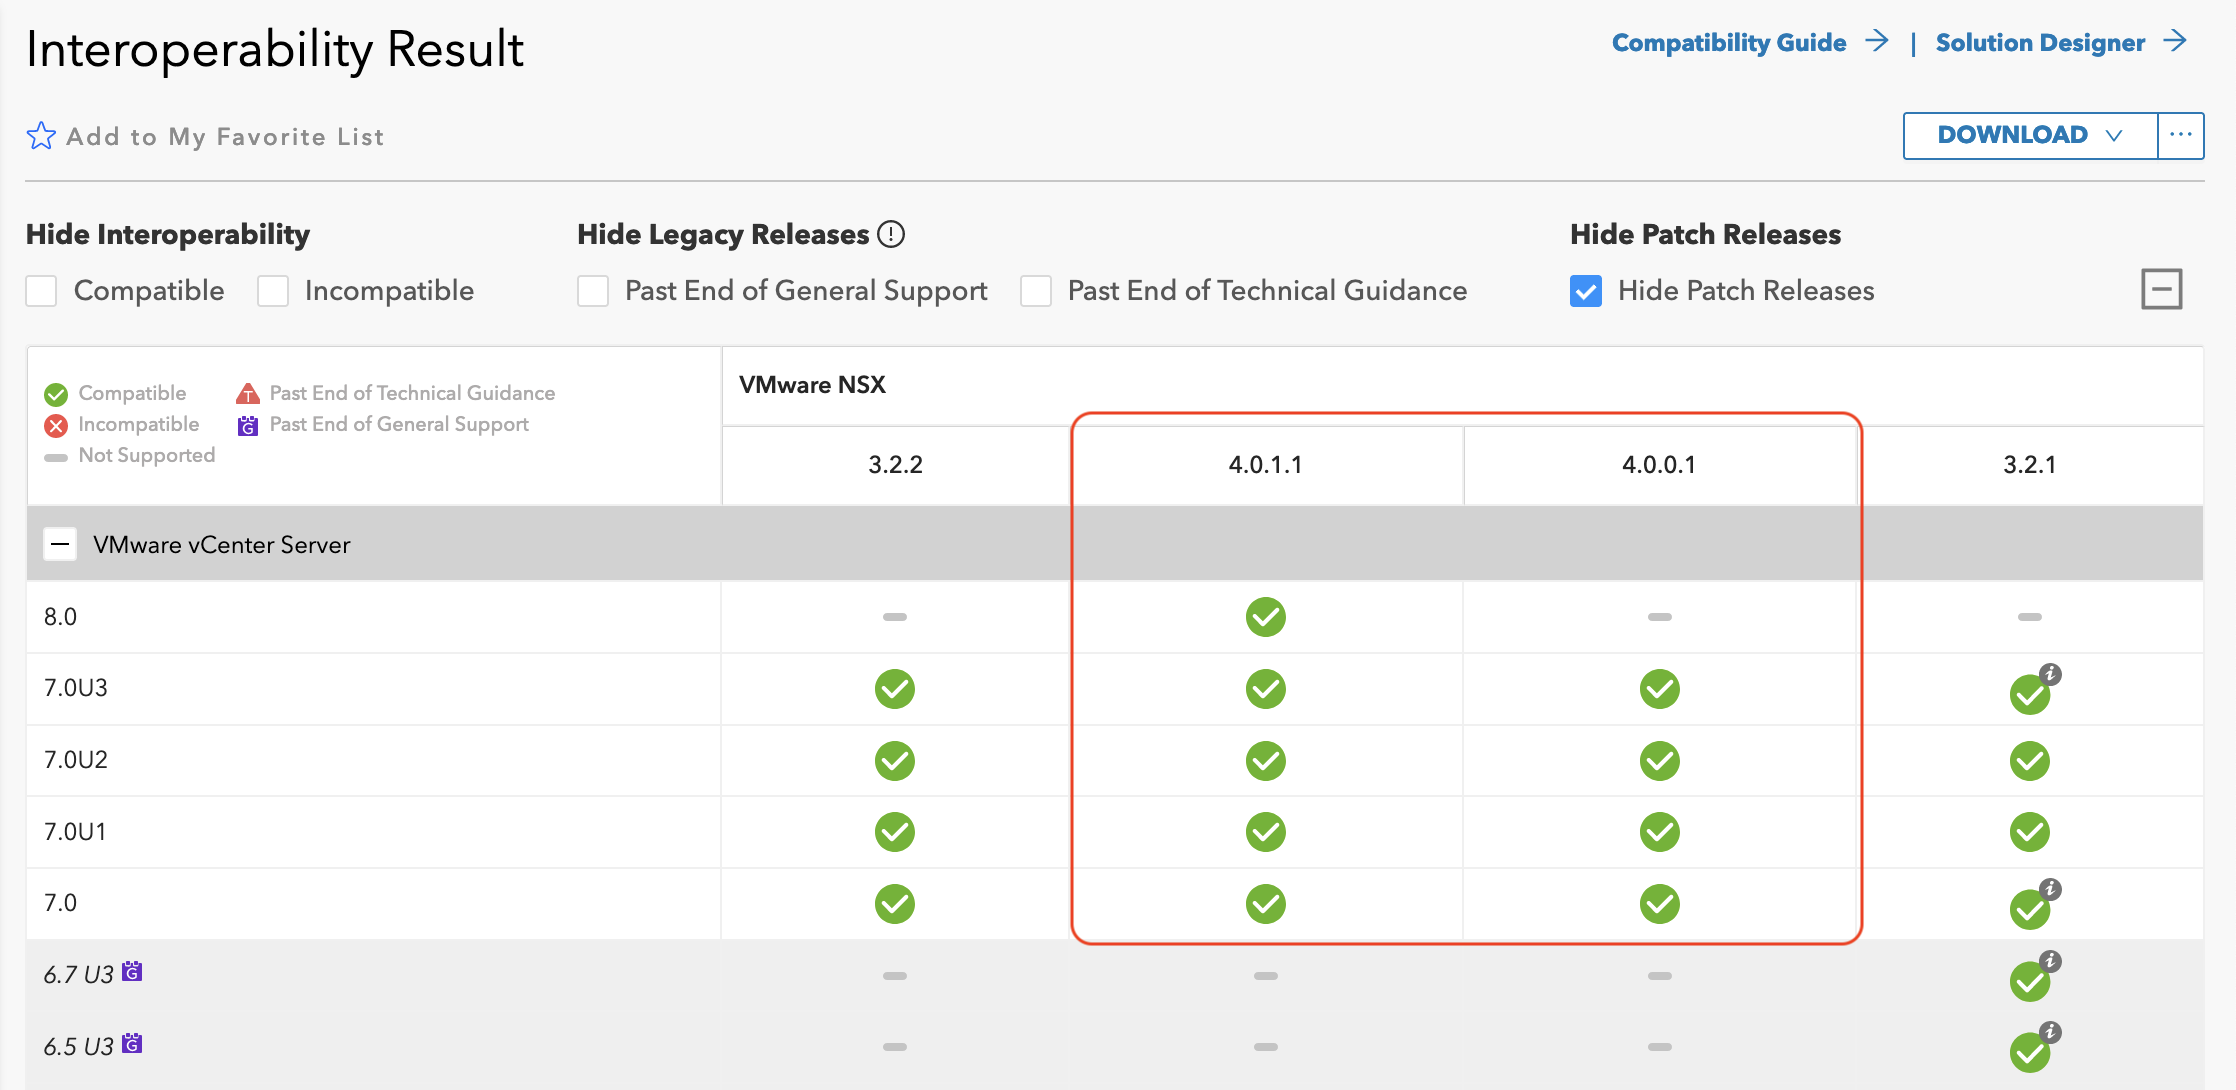Screen dimensions: 2236x1090
Task: Select the vCenter 7.0U3 row label
Action: (x=76, y=688)
